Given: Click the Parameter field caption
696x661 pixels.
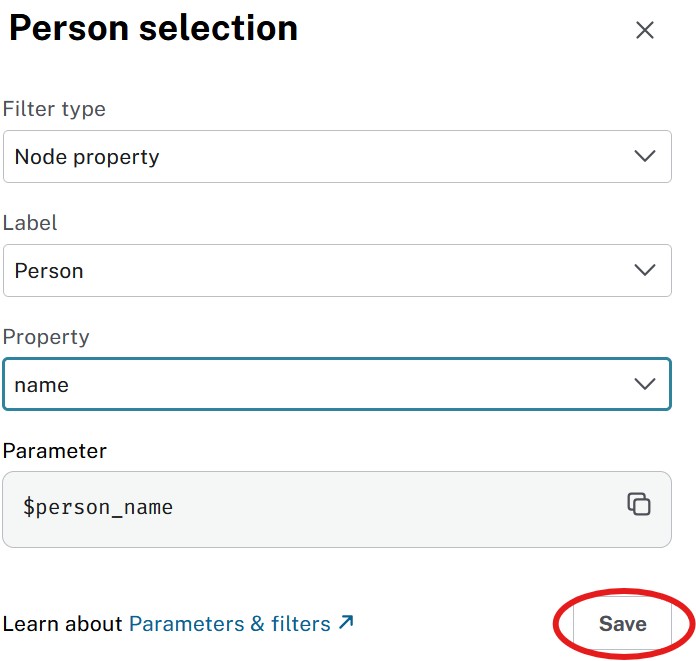Looking at the screenshot, I should click(55, 451).
